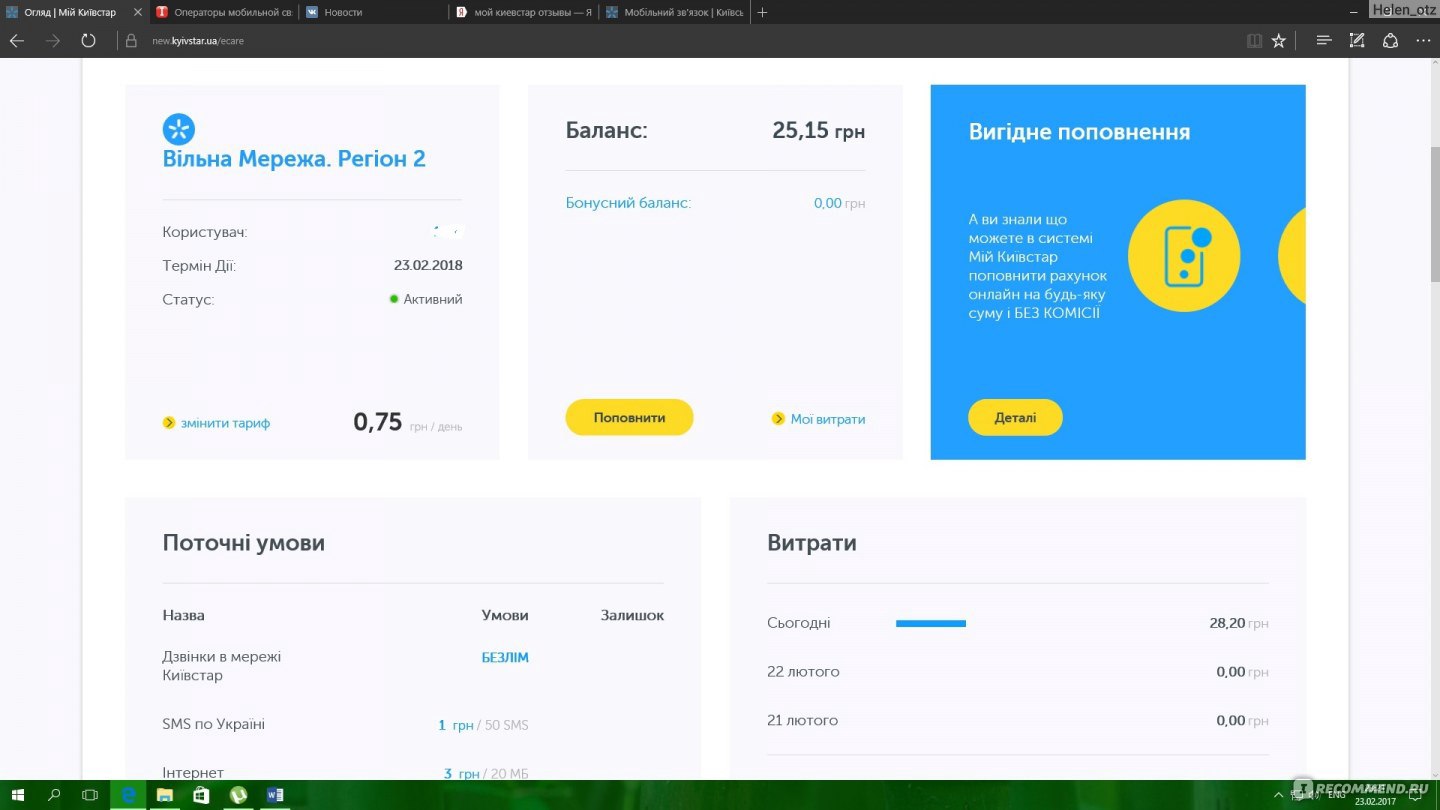Click the Назва column header

pyautogui.click(x=183, y=615)
